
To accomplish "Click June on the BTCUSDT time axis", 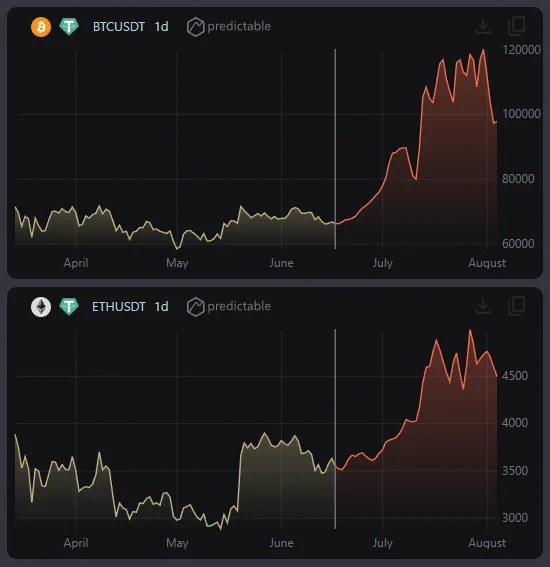I will tap(281, 263).
